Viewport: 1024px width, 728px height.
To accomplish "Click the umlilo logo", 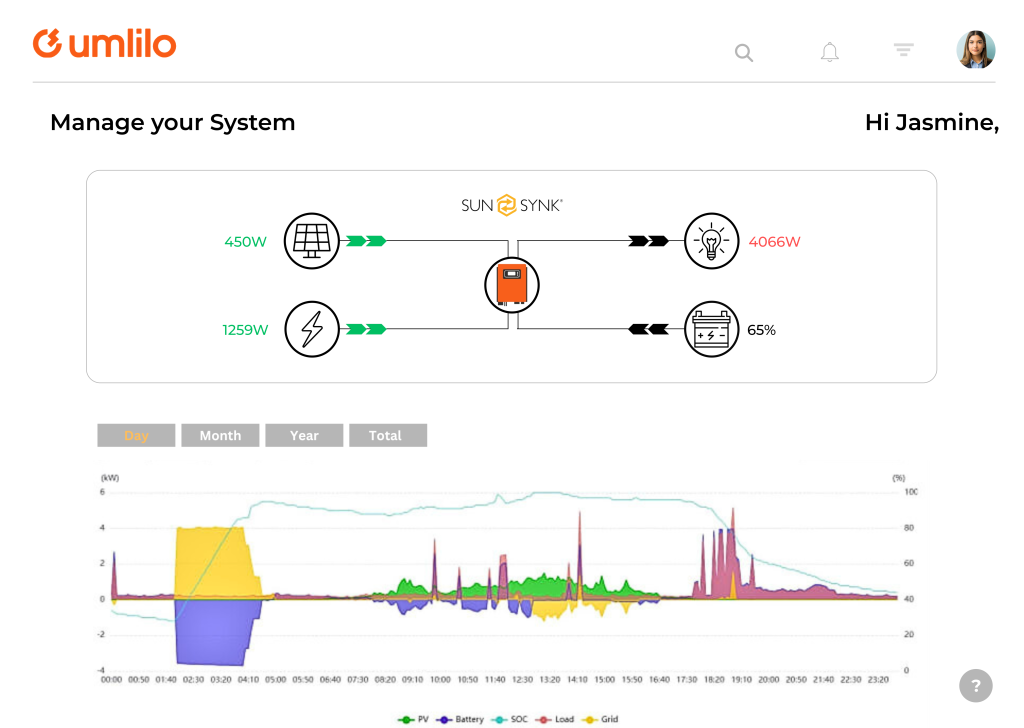I will coord(104,44).
